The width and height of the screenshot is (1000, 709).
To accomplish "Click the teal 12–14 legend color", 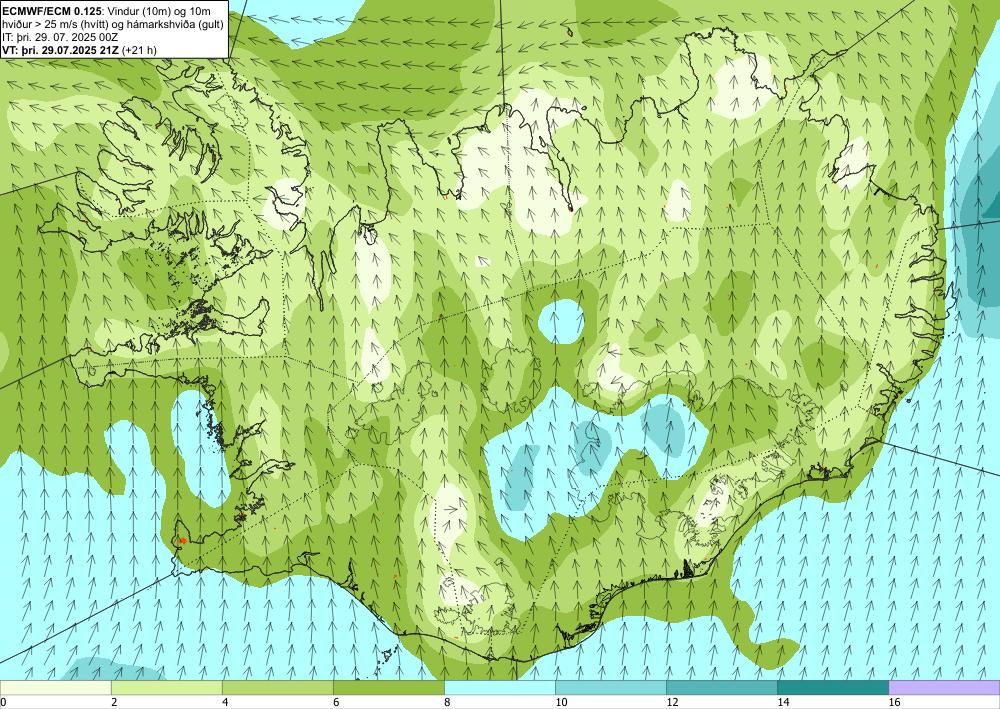I will 721,688.
